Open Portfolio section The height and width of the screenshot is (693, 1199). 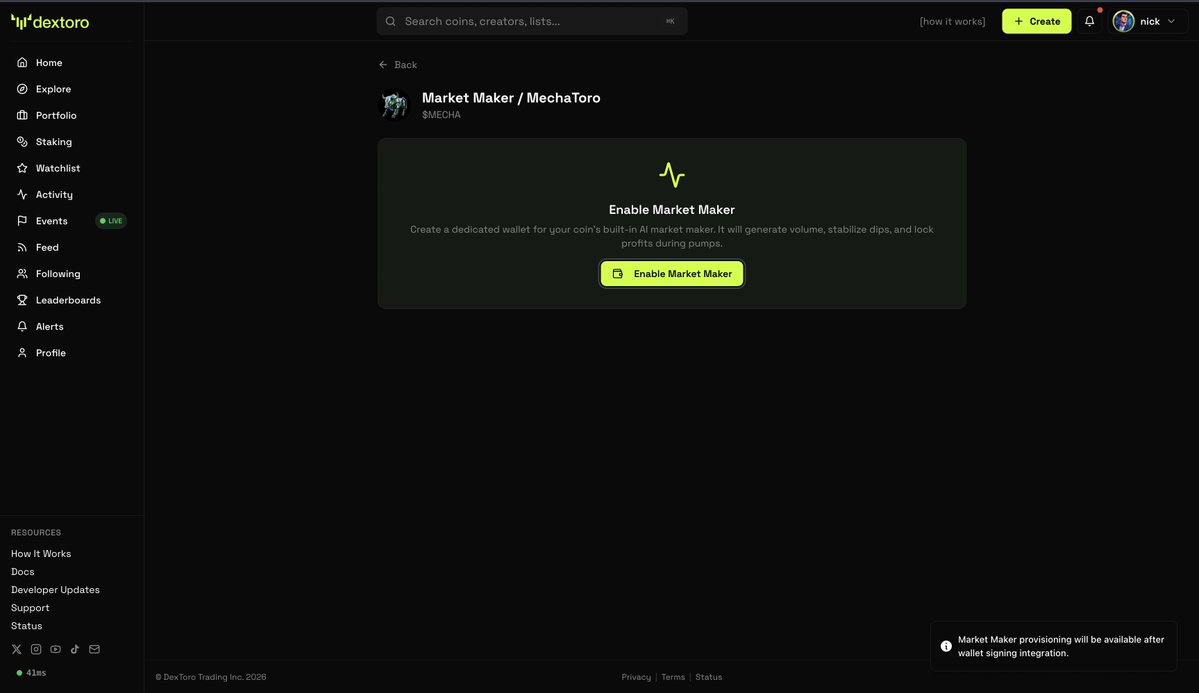coord(56,116)
